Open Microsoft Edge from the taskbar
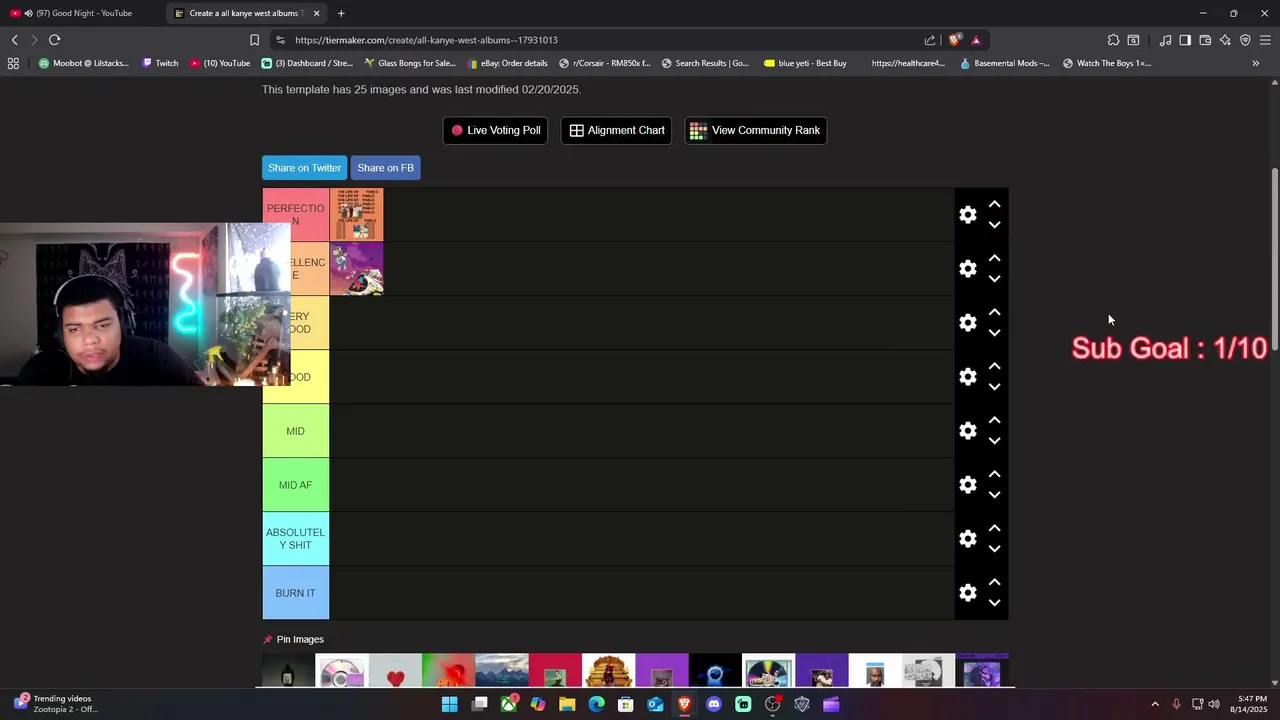Image resolution: width=1280 pixels, height=720 pixels. (597, 704)
